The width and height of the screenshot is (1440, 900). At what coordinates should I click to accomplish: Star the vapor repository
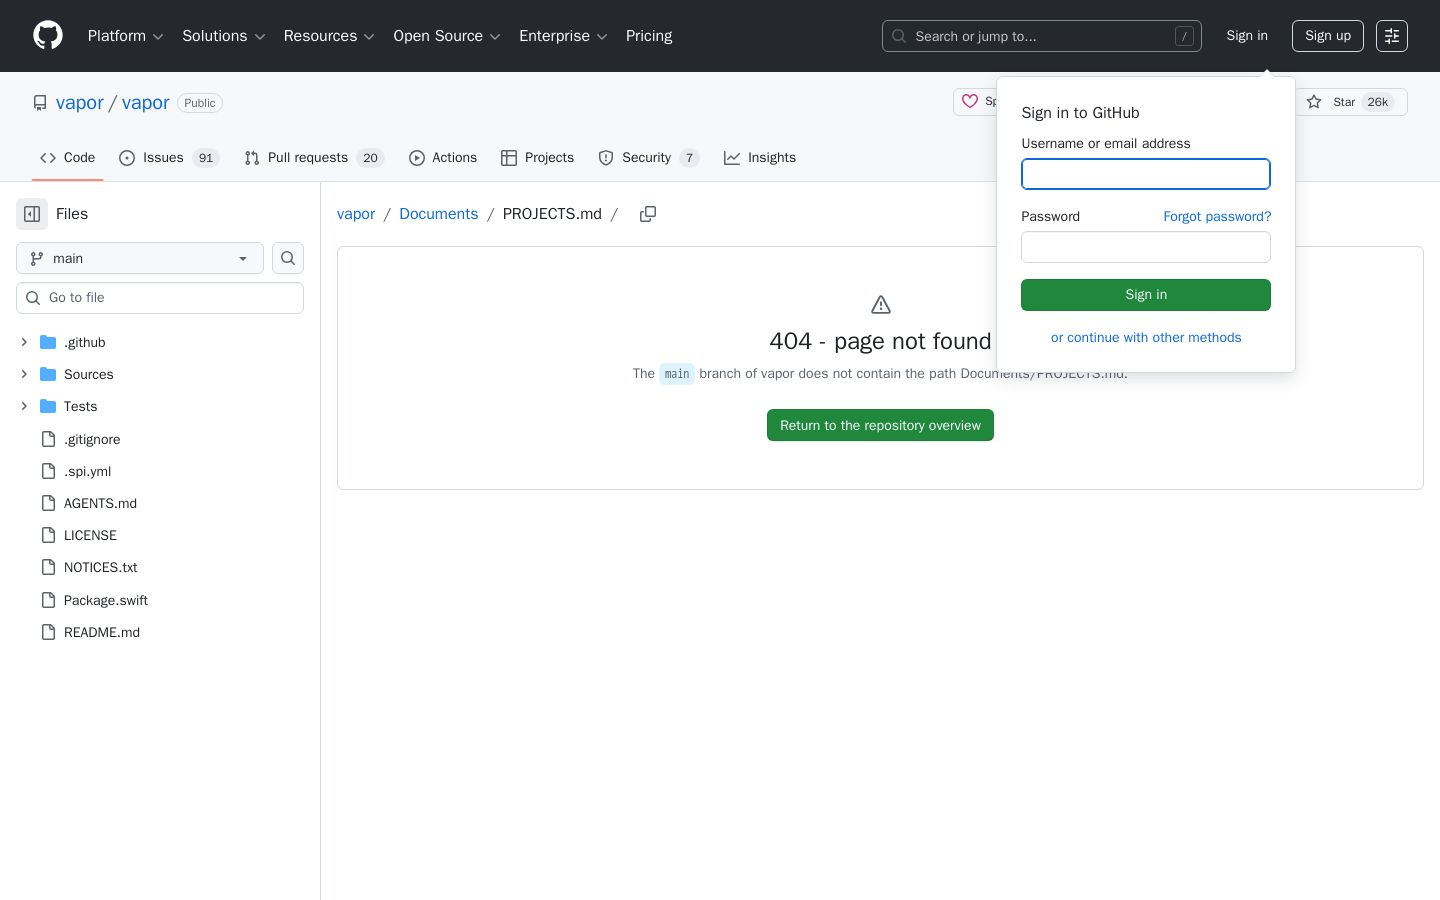(1350, 102)
